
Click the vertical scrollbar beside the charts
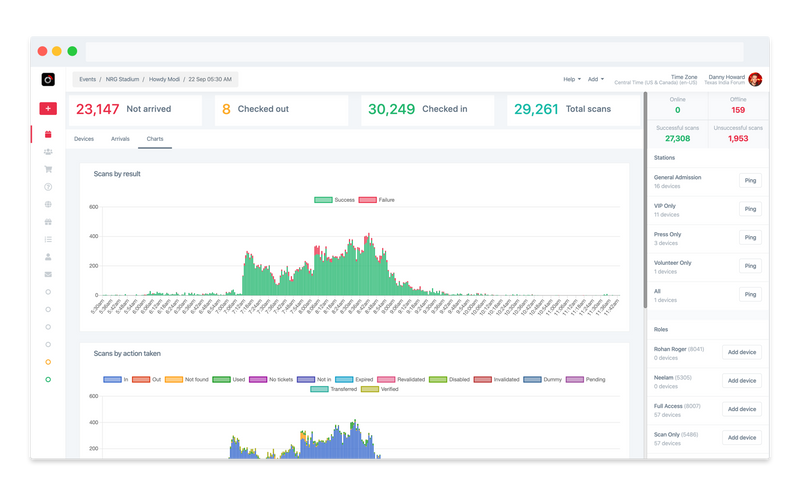tap(645, 200)
